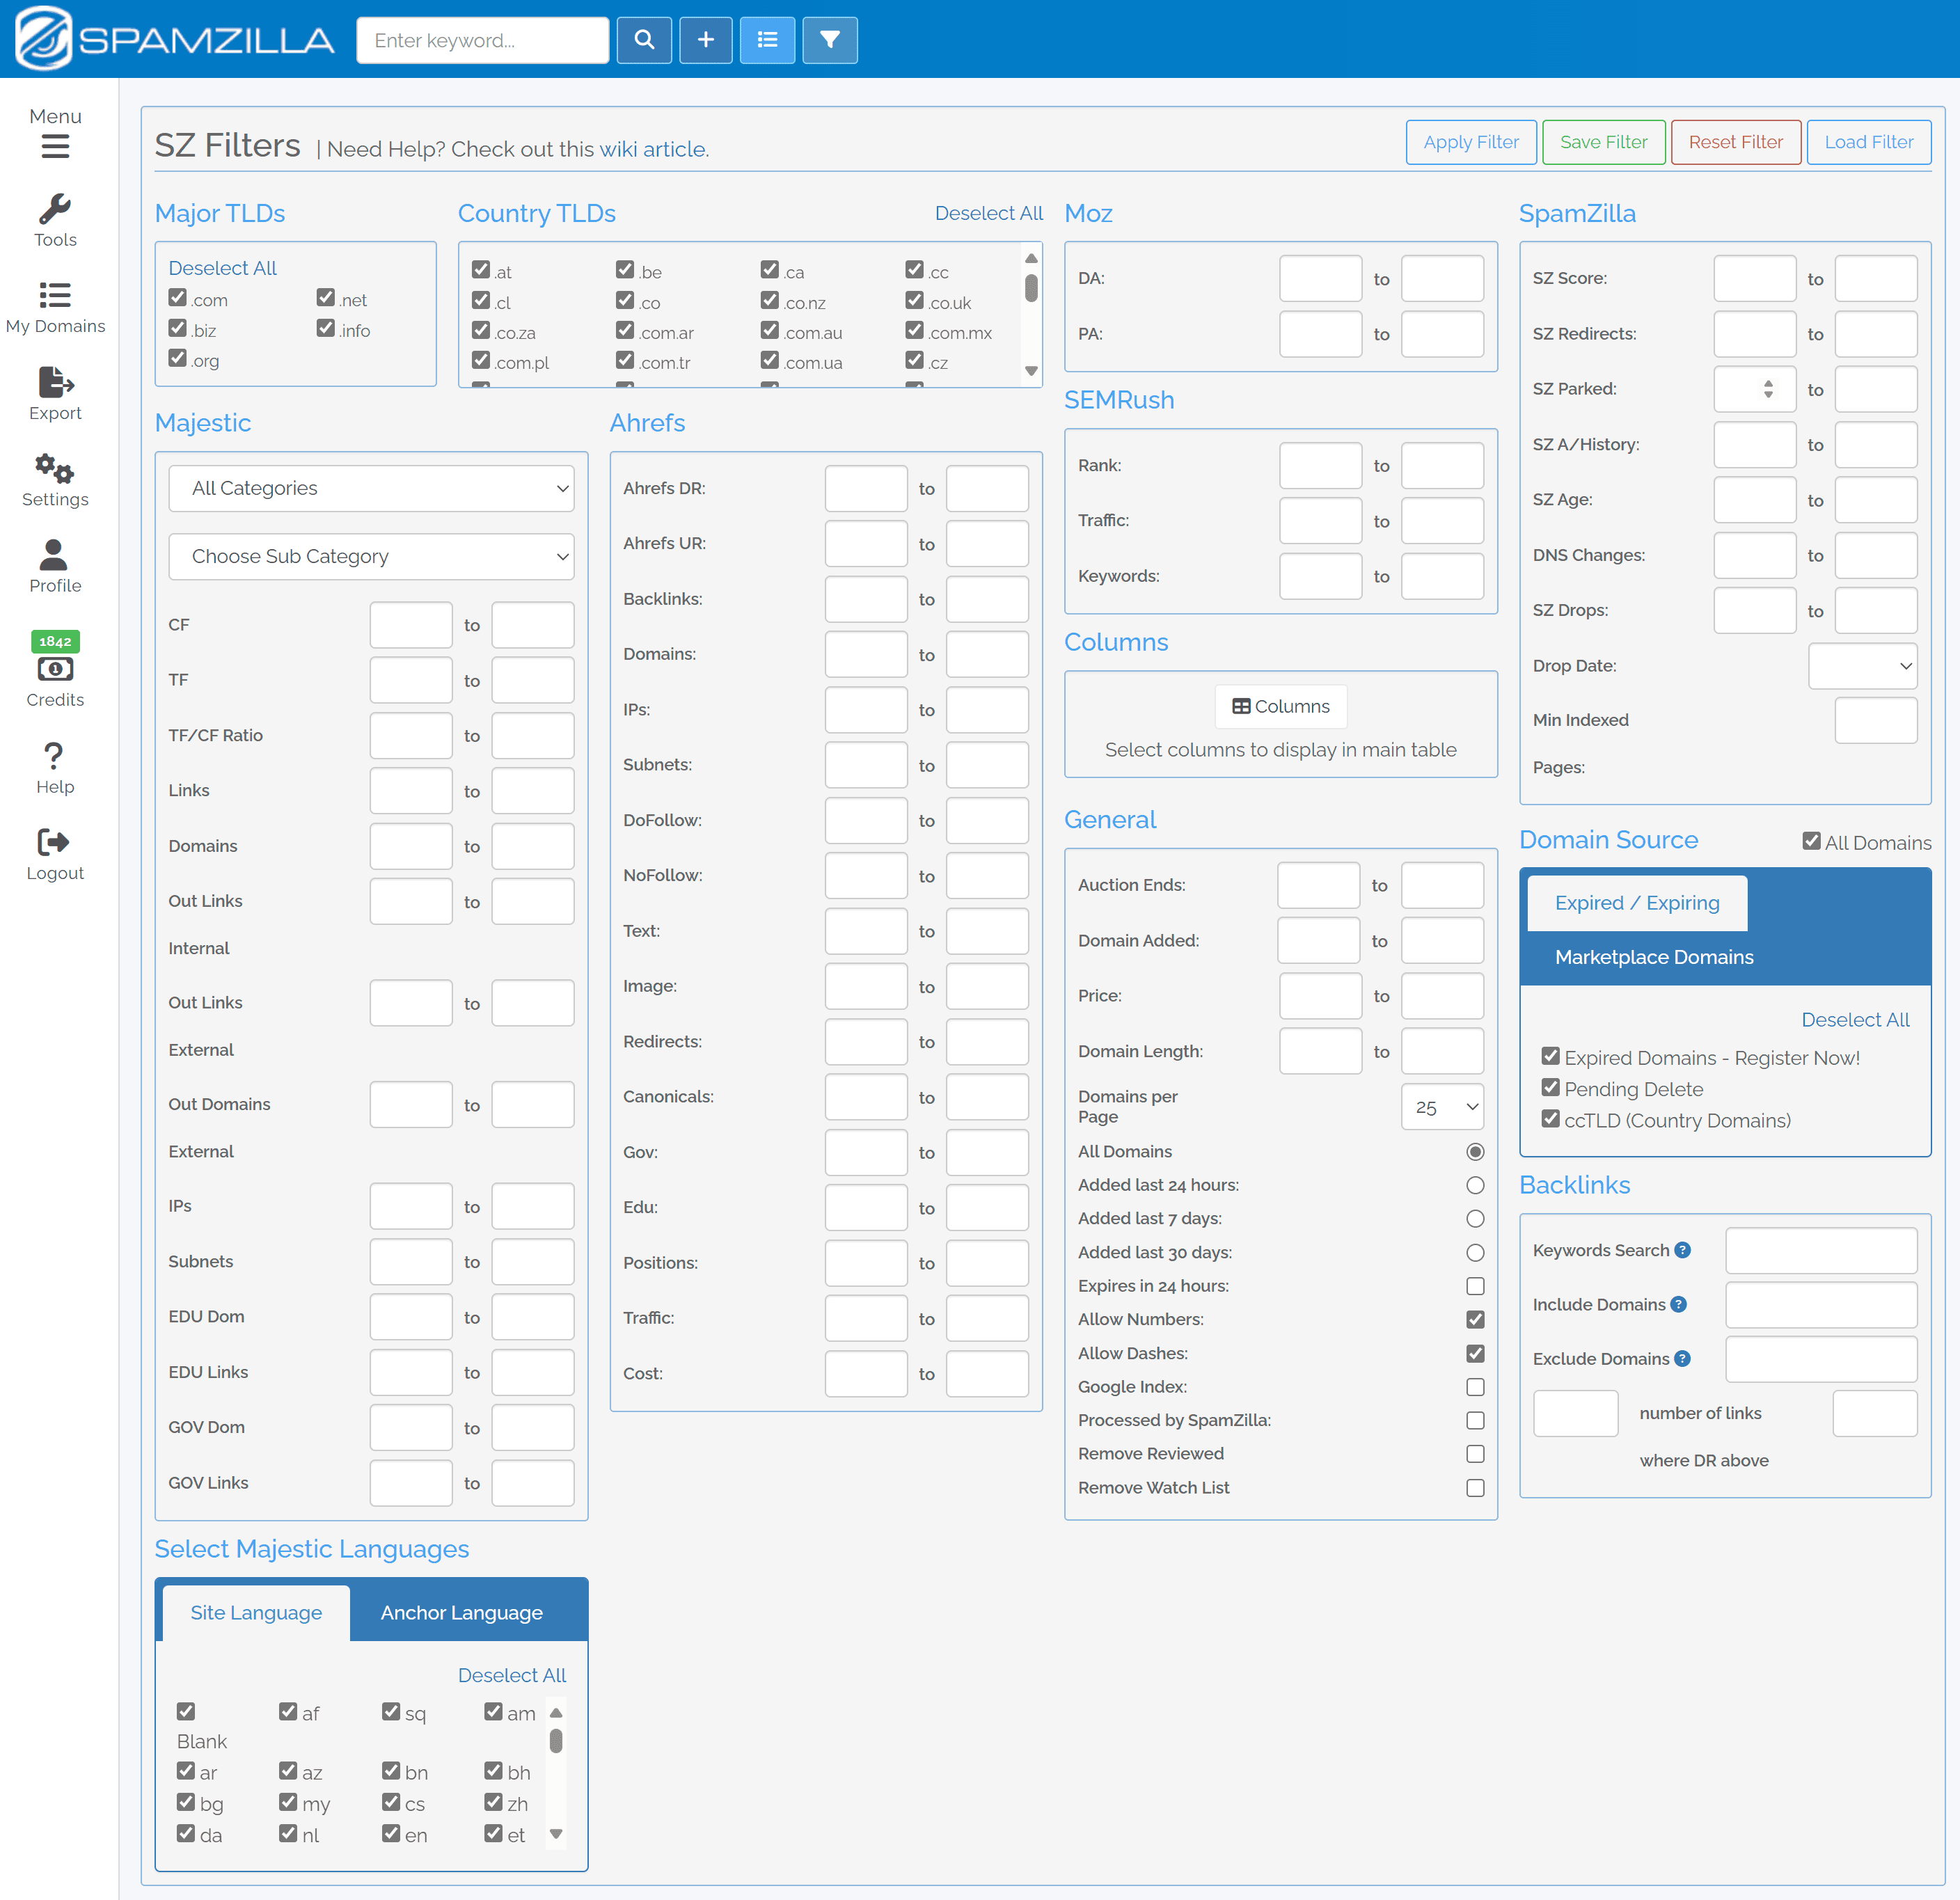This screenshot has width=1960, height=1900.
Task: Click the Moz DA minimum field
Action: point(1320,278)
